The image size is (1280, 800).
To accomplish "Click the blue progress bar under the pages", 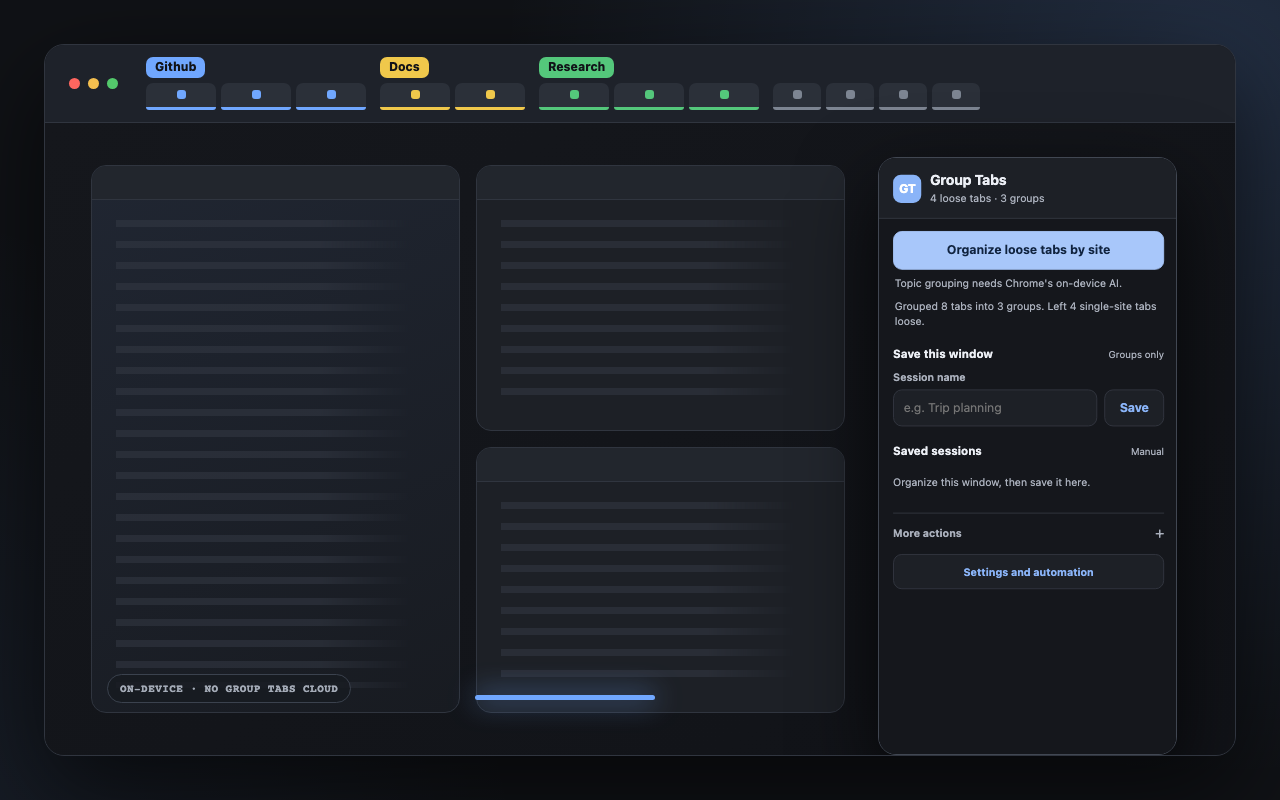I will pyautogui.click(x=565, y=697).
